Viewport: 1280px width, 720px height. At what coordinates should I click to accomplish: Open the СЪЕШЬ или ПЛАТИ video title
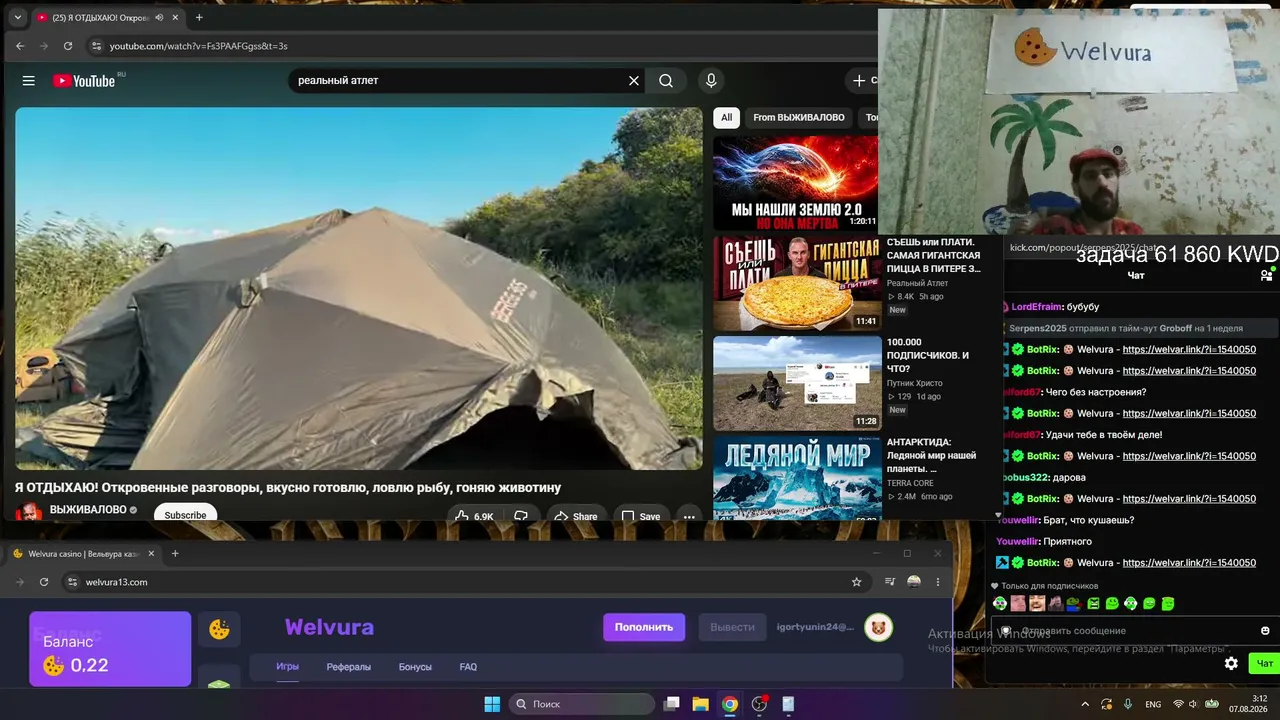[x=934, y=255]
